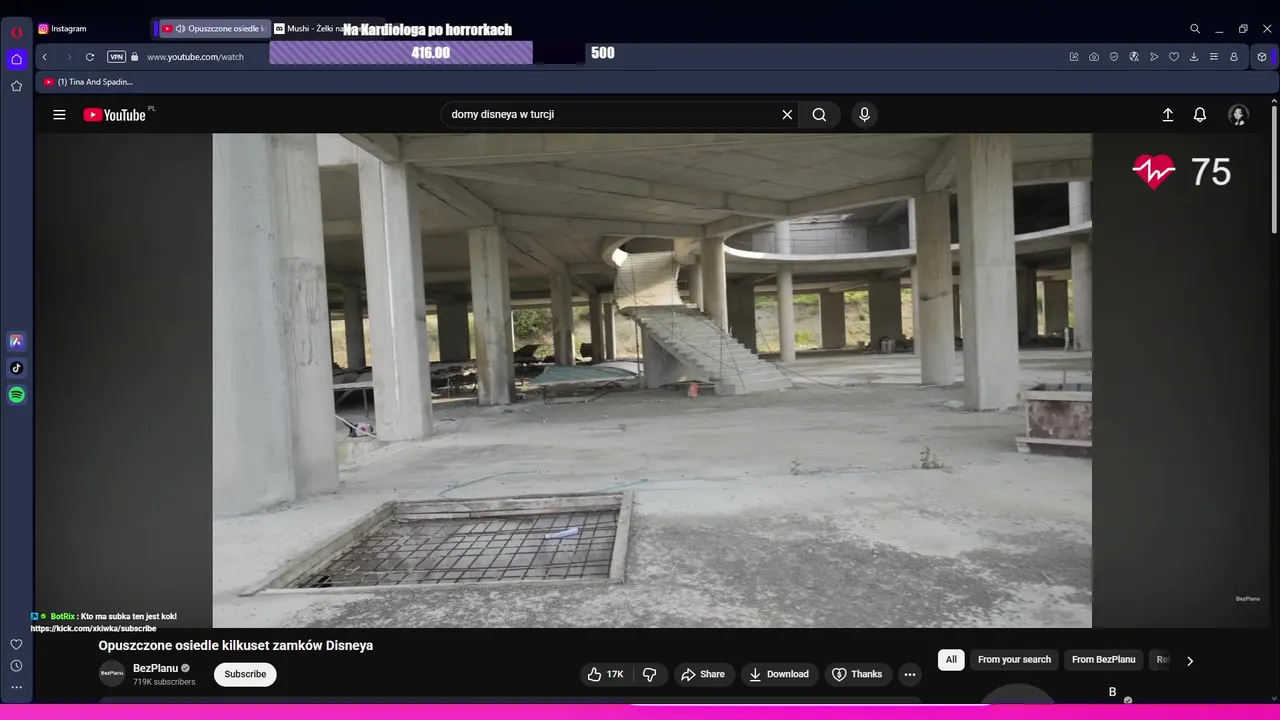The image size is (1280, 720).
Task: Open the BezPlanu channel name link
Action: (x=155, y=668)
